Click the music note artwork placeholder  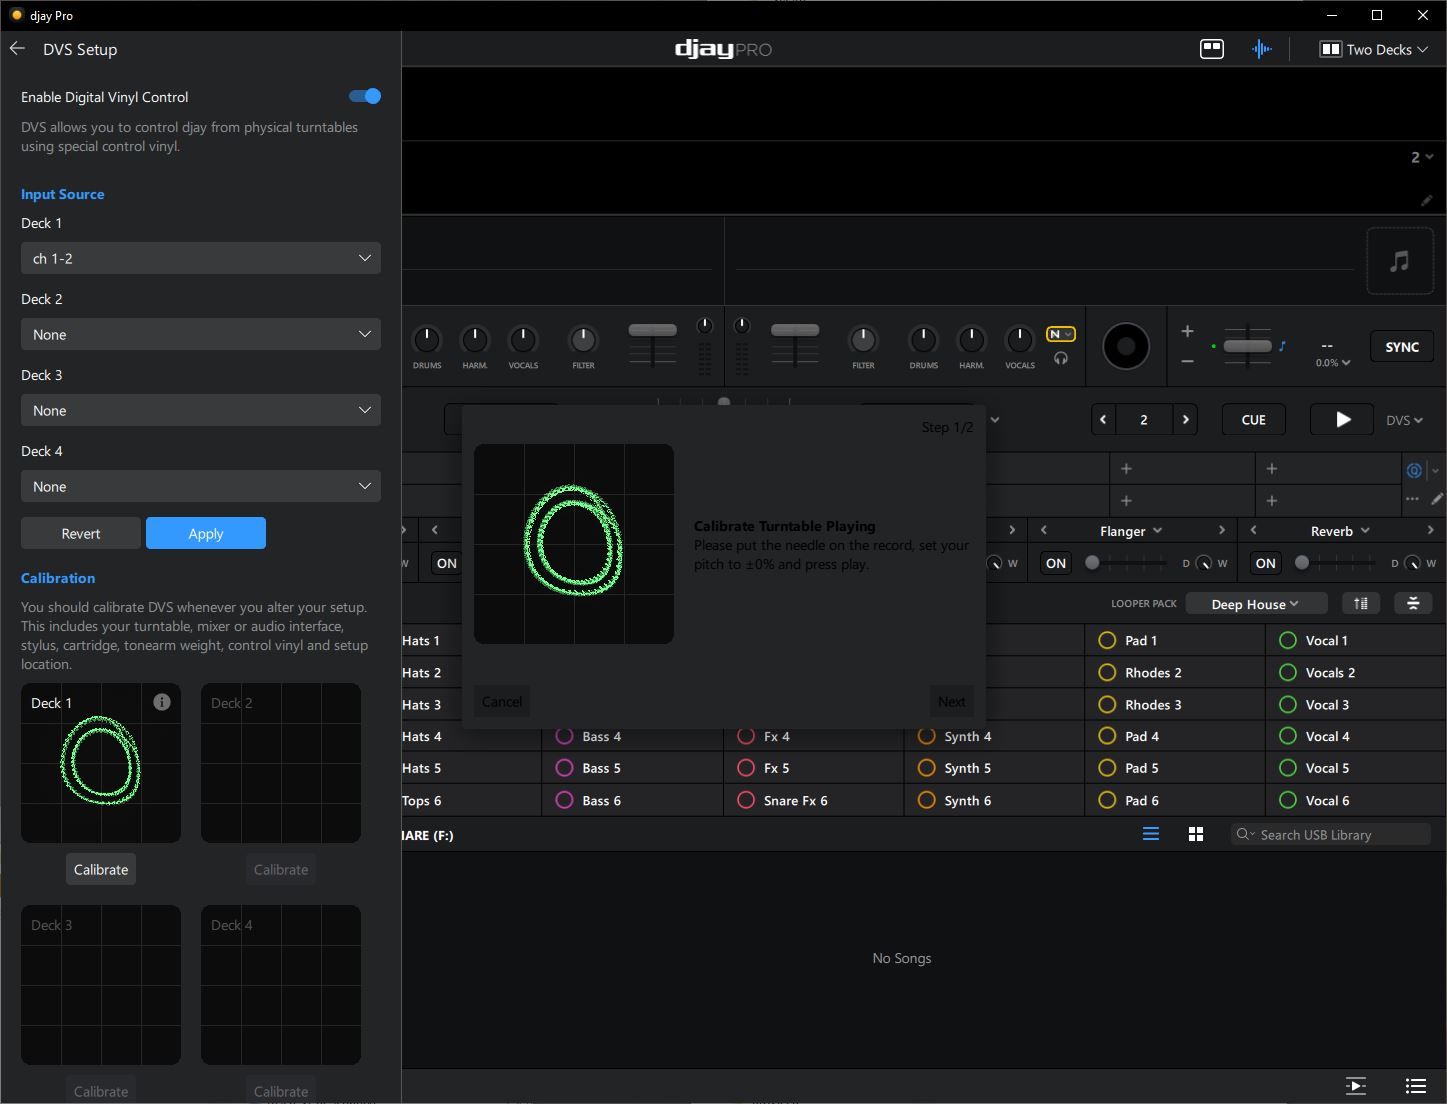(1399, 262)
